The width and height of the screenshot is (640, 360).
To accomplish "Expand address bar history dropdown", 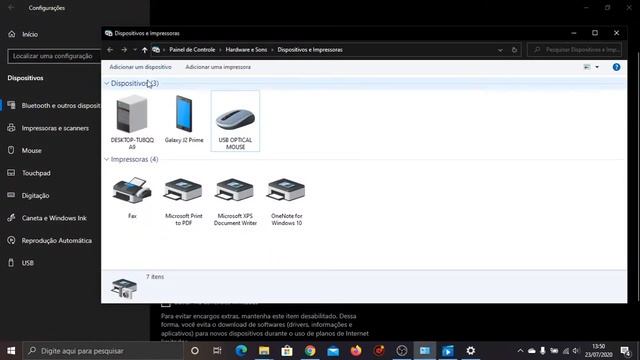I will [x=500, y=50].
